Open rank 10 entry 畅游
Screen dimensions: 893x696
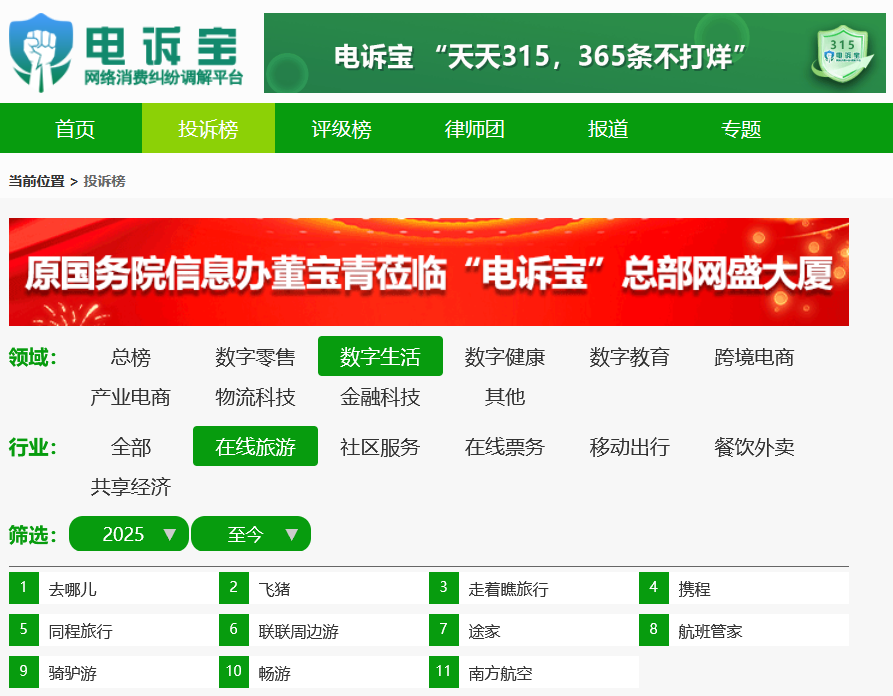point(323,673)
